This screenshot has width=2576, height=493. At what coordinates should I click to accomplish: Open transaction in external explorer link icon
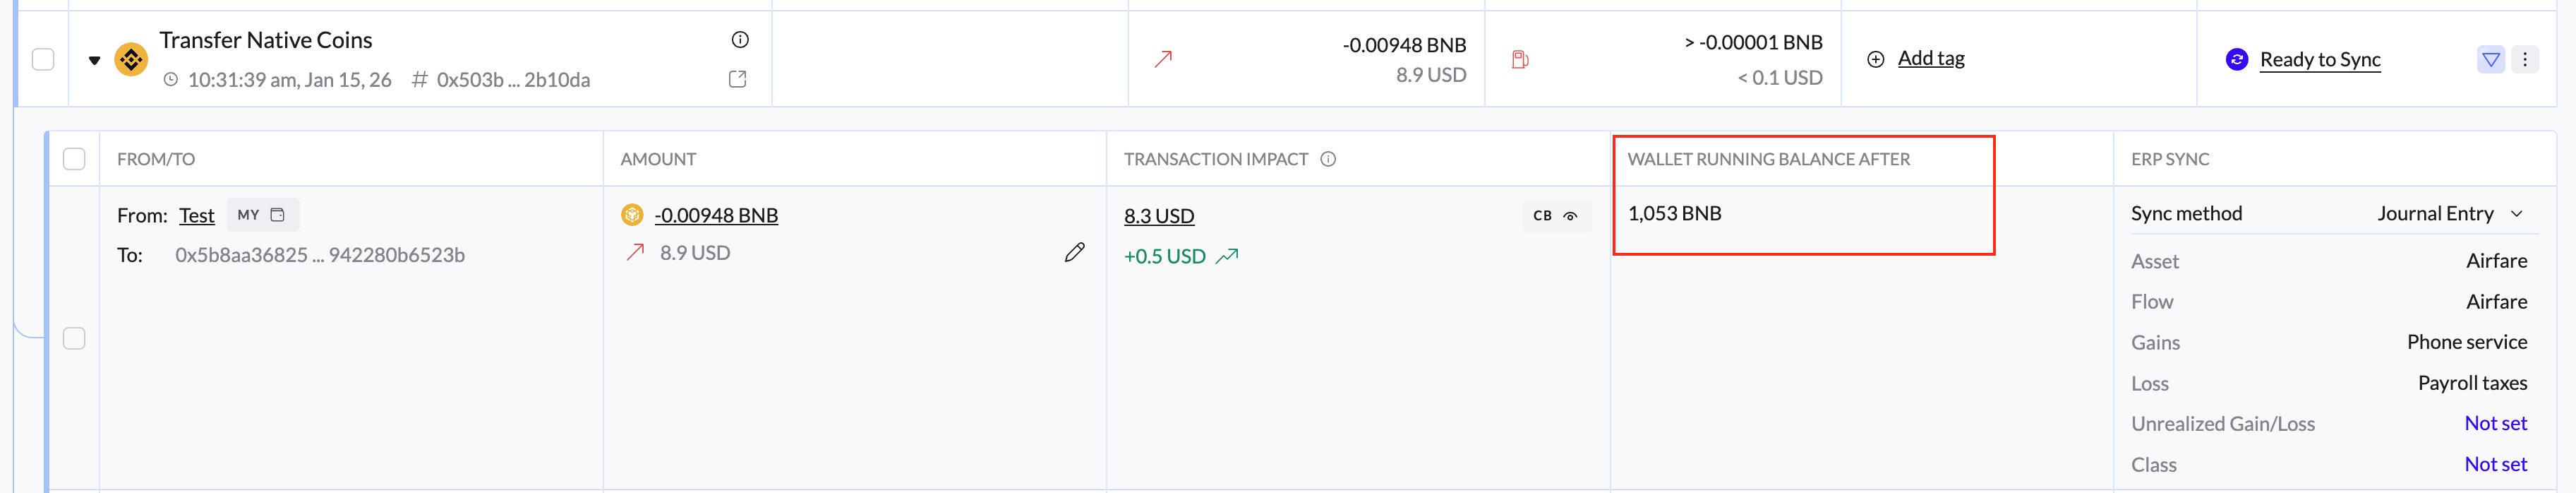pyautogui.click(x=738, y=79)
